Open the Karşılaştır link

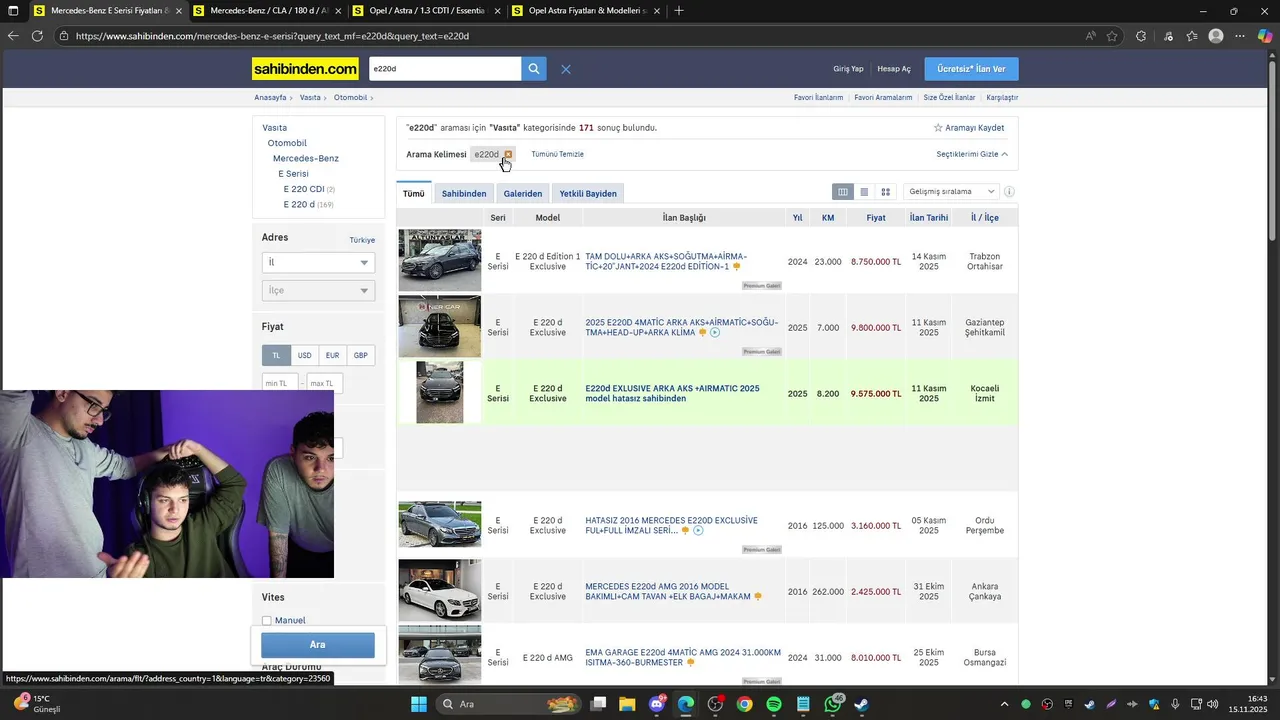tap(1002, 98)
